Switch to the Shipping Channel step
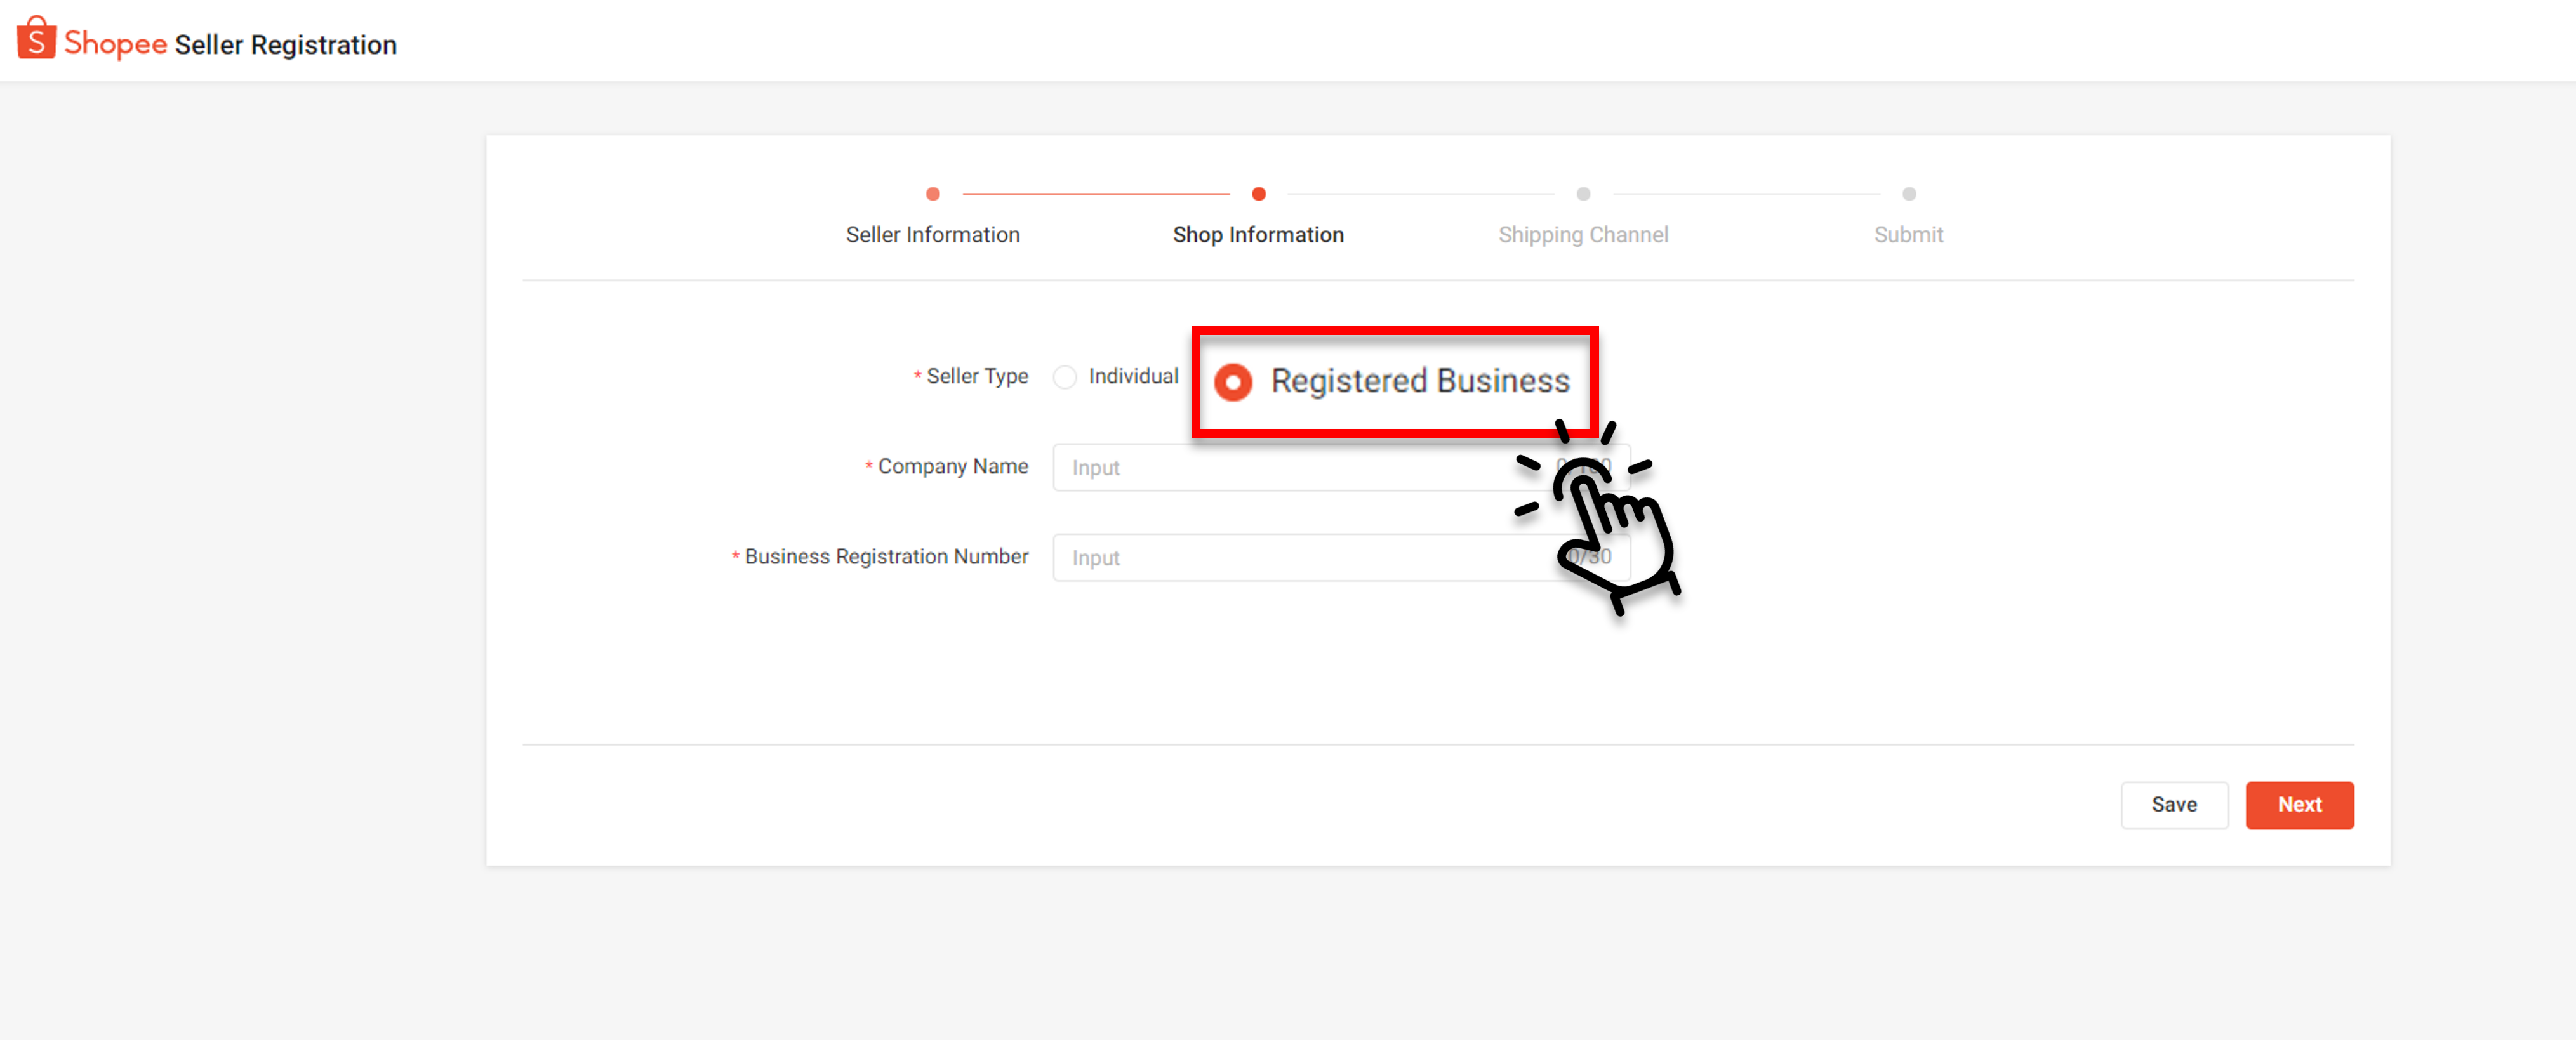Viewport: 2576px width, 1040px height. pyautogui.click(x=1583, y=234)
